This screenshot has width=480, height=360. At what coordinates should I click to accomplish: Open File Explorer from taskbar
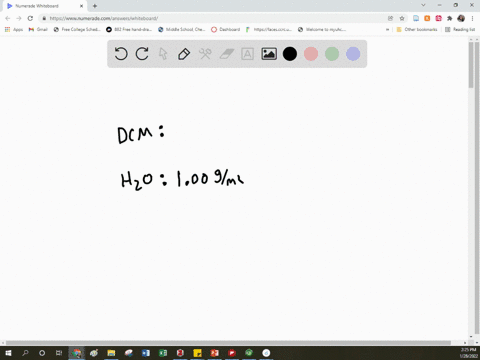[111, 353]
